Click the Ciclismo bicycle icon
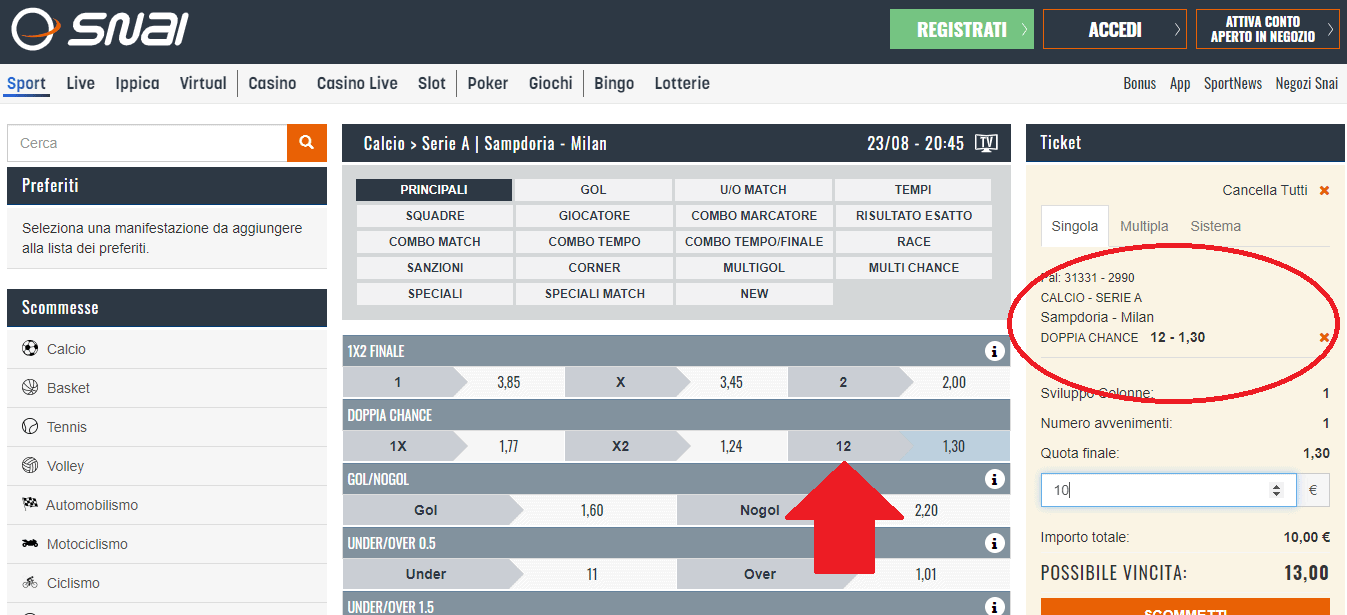Viewport: 1347px width, 615px height. coord(29,583)
